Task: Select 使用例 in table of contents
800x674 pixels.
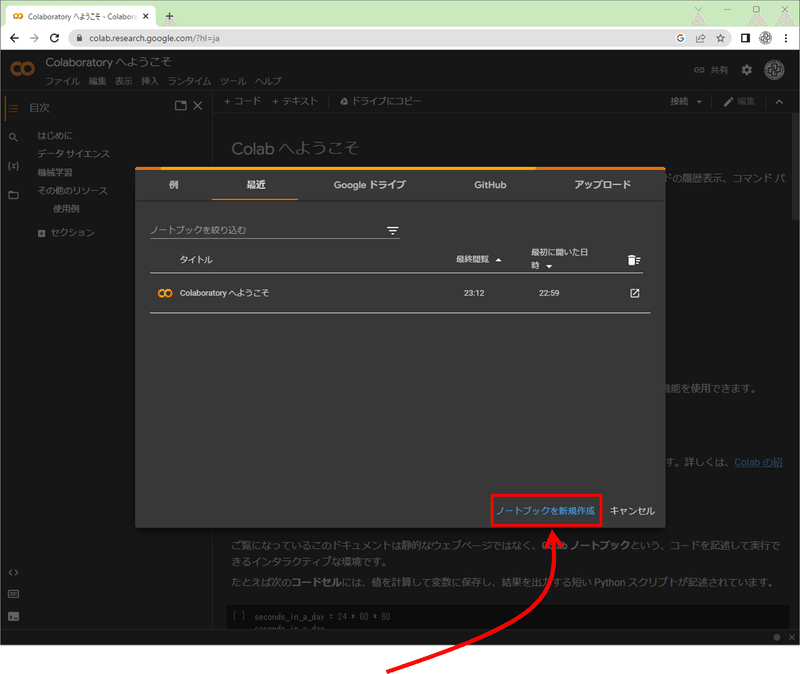Action: pos(66,209)
